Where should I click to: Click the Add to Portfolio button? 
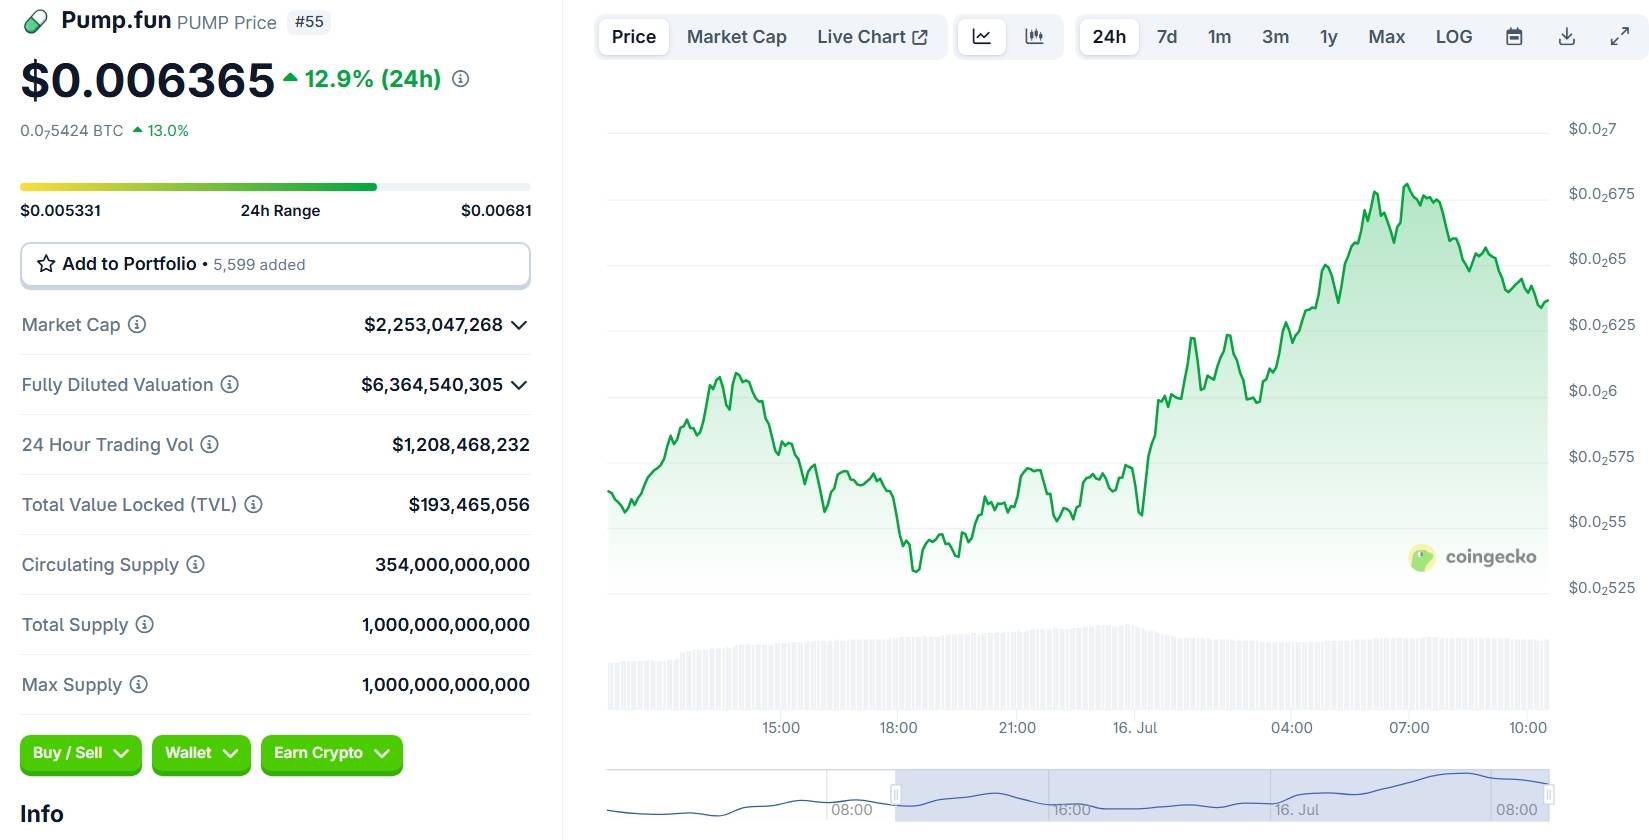coord(275,265)
